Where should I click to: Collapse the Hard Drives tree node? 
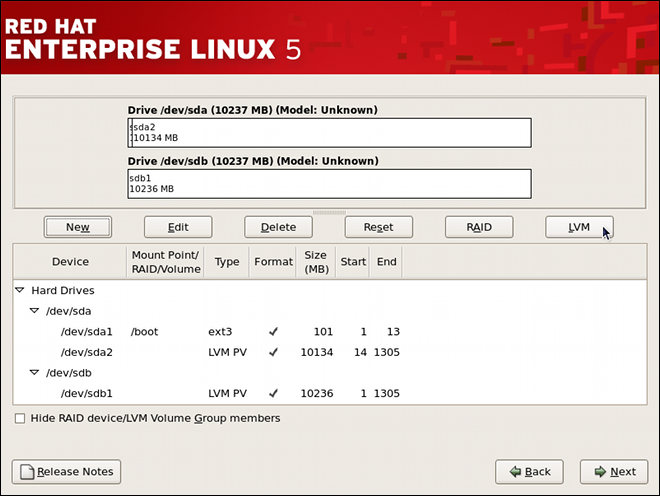click(20, 290)
